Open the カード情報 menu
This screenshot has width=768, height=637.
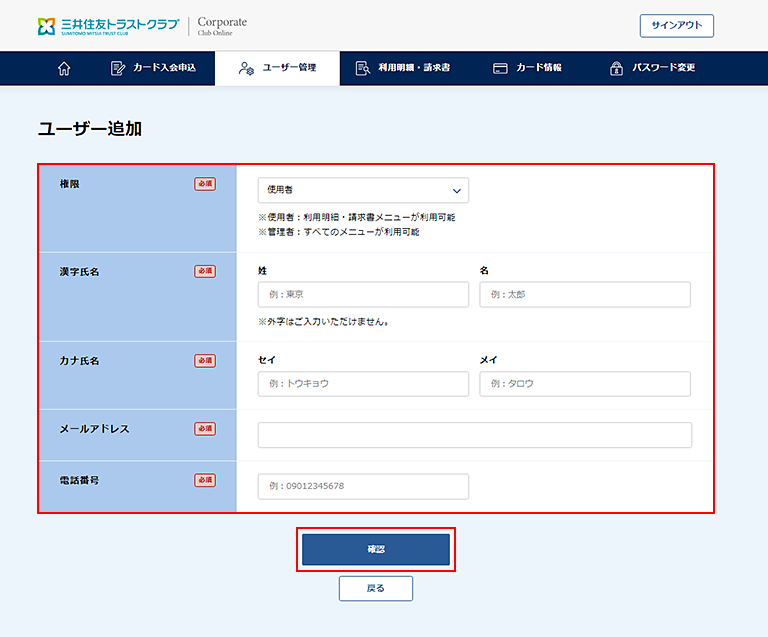pyautogui.click(x=528, y=68)
